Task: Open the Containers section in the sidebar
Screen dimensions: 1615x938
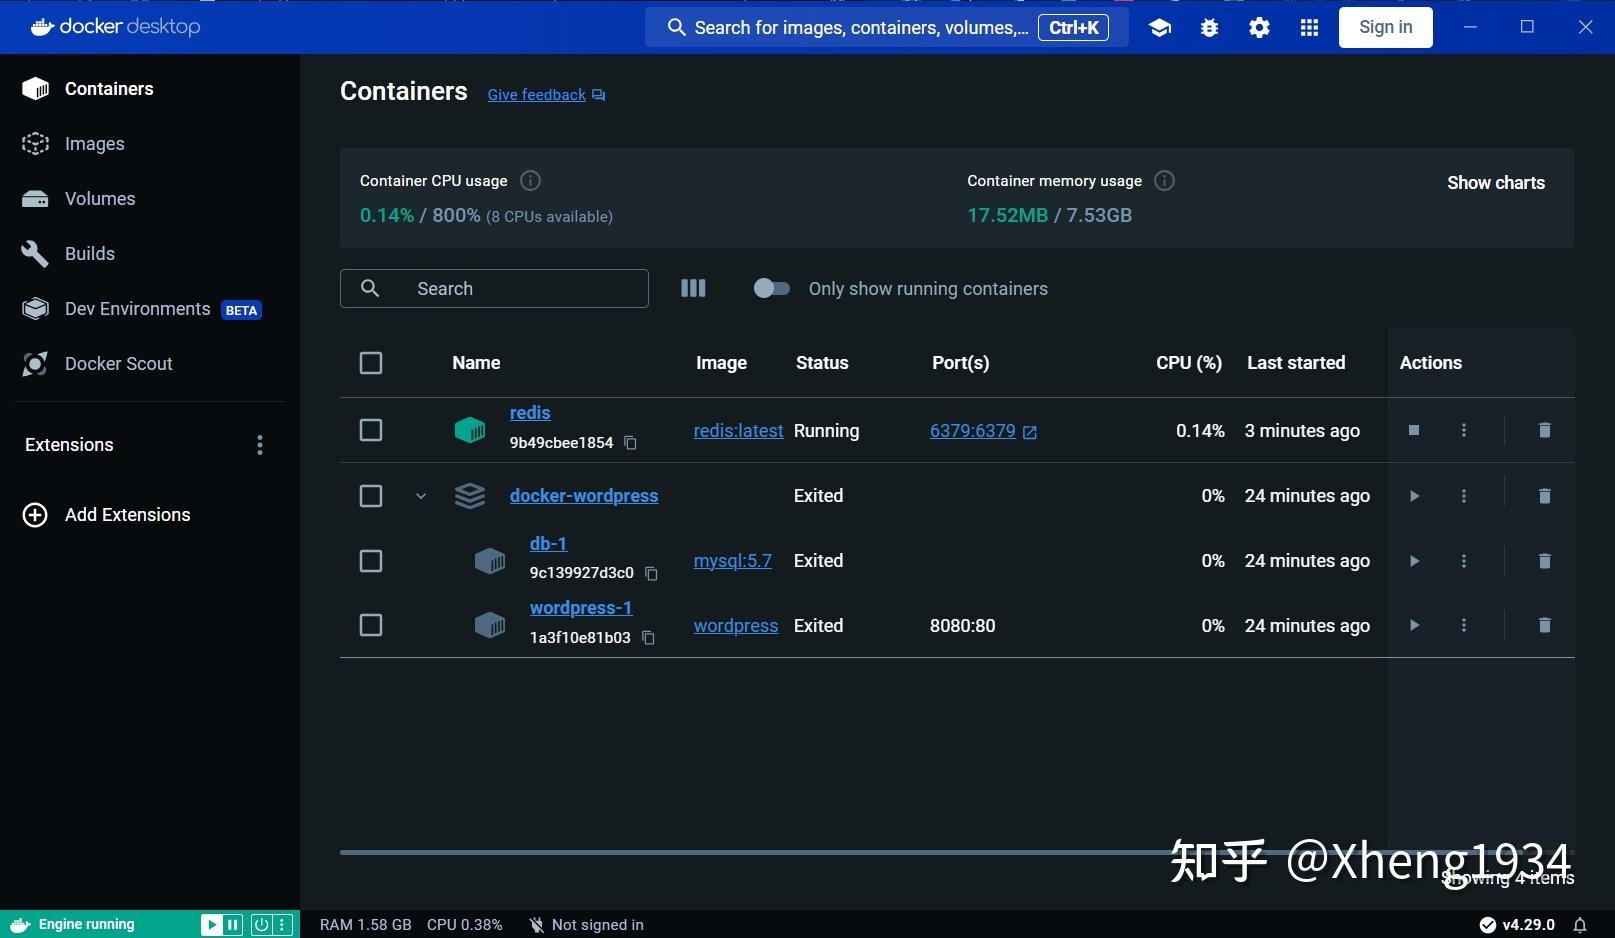Action: (109, 88)
